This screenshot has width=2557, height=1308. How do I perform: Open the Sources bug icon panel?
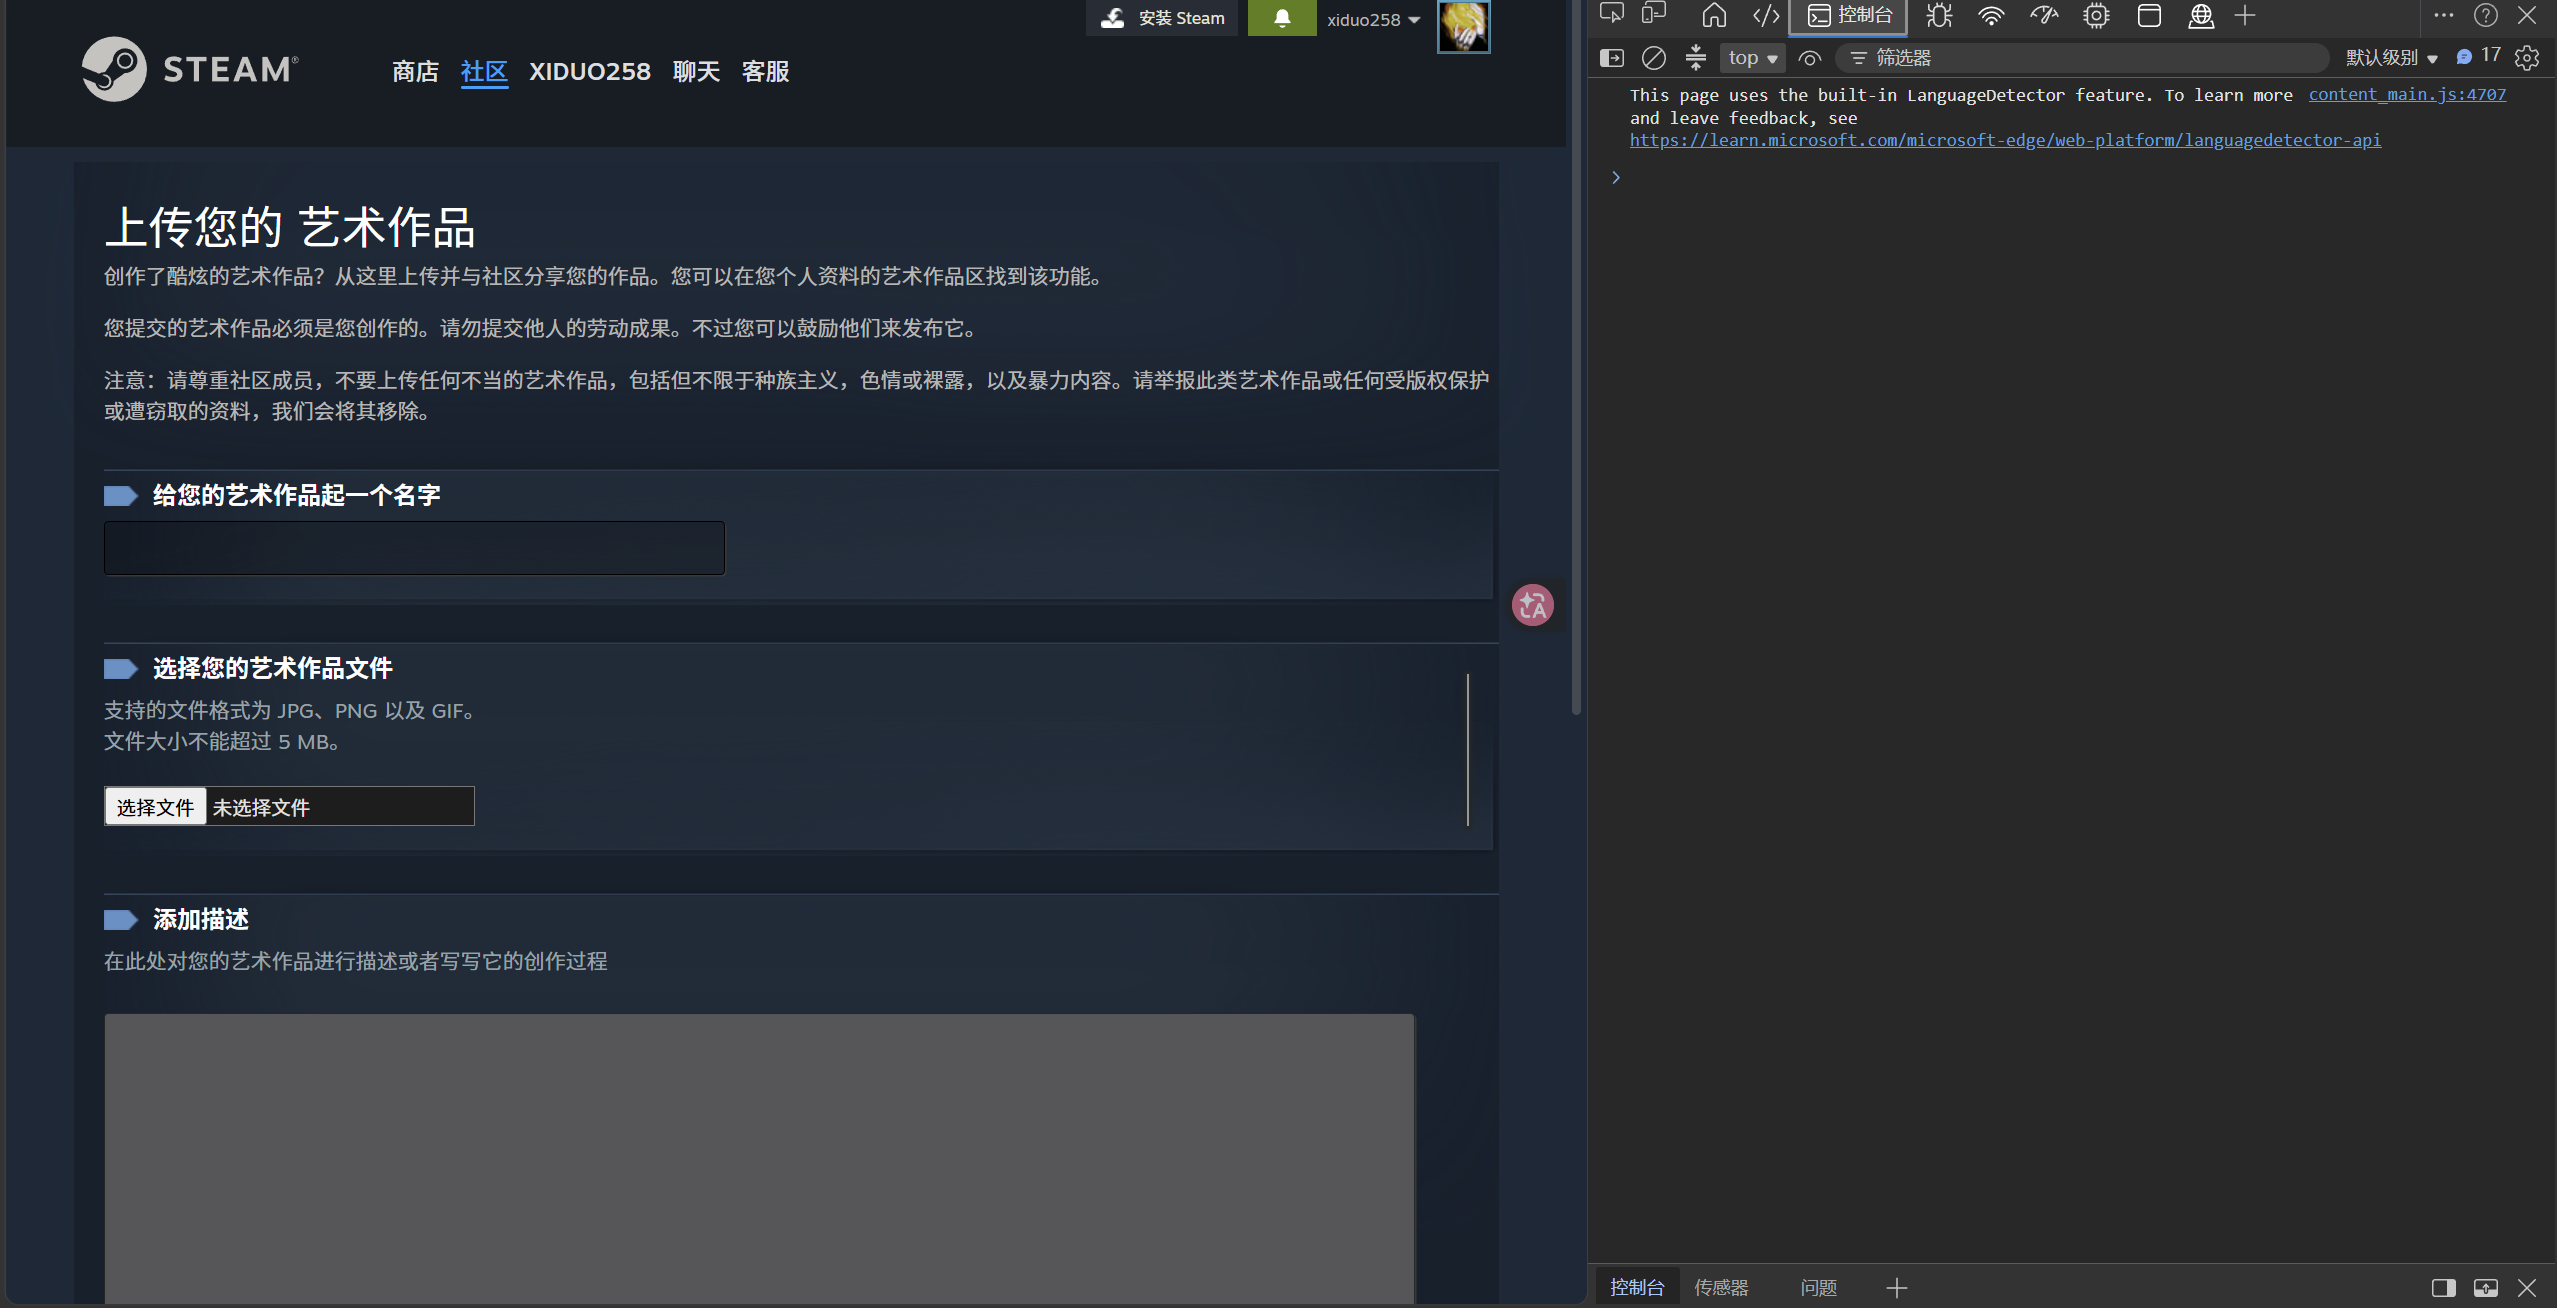[1939, 15]
